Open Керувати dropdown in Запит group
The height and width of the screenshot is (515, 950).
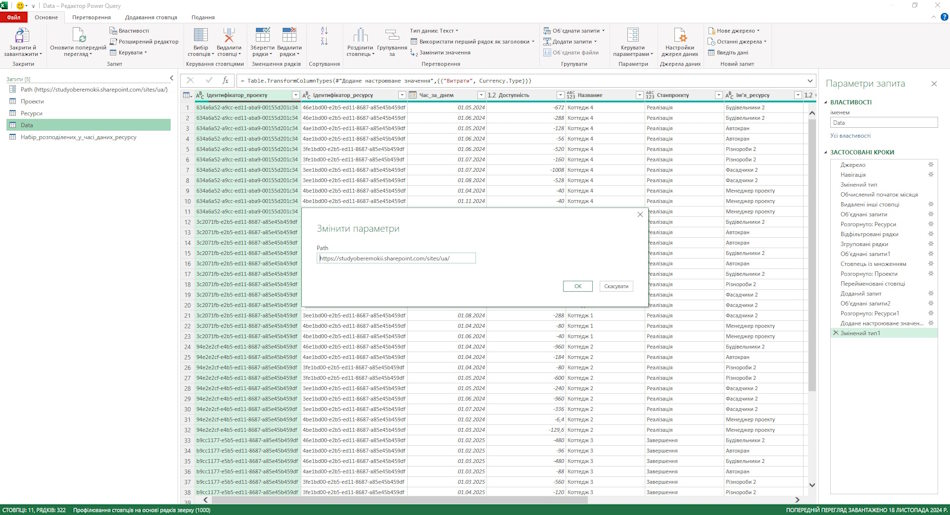pyautogui.click(x=128, y=53)
